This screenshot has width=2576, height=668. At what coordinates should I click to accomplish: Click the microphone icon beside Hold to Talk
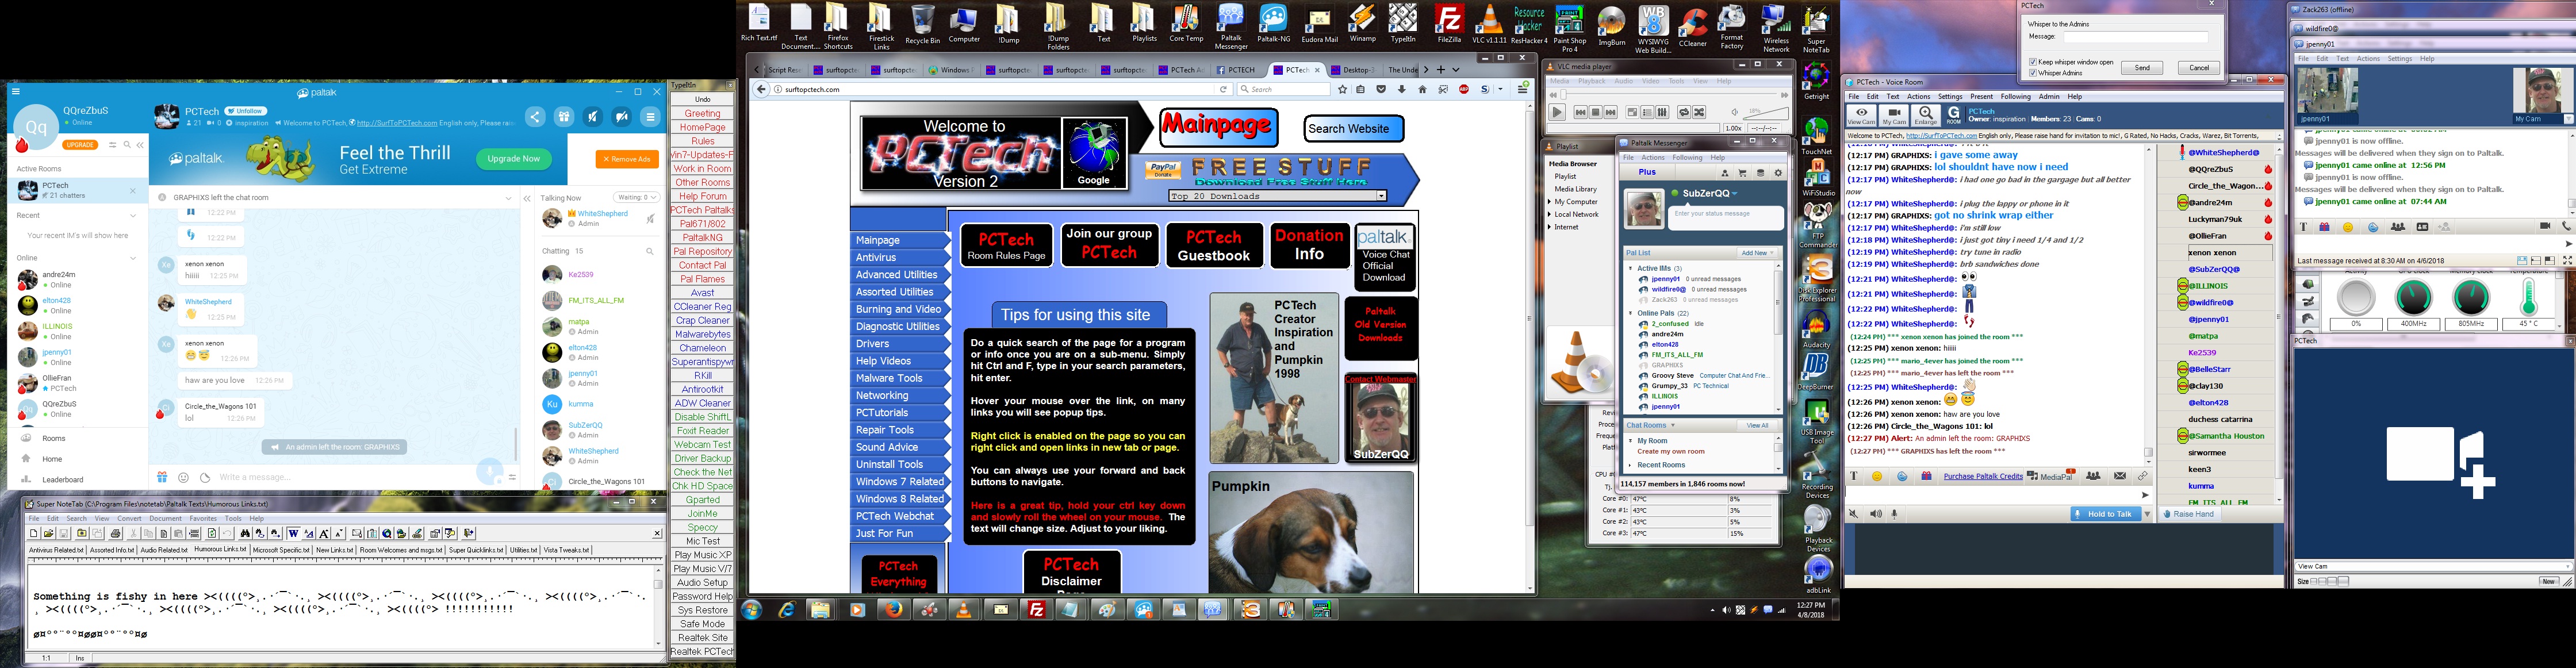[x=1894, y=514]
